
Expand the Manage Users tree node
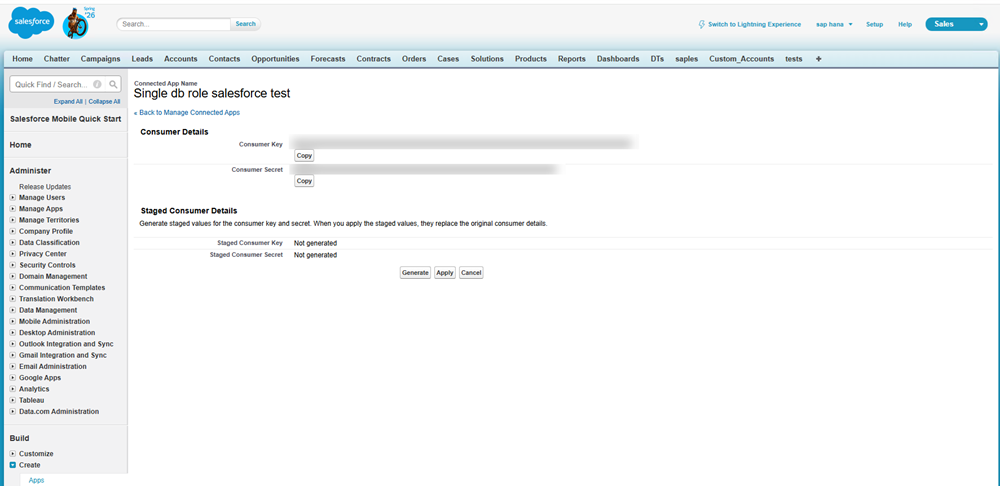13,198
